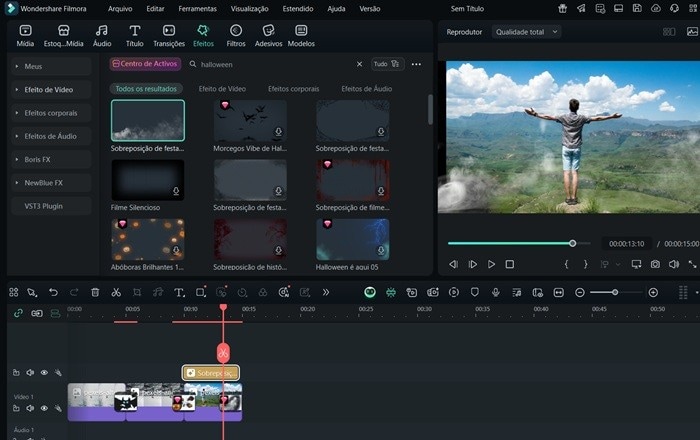Expand the Efeitos corporais sidebar category

(51, 113)
